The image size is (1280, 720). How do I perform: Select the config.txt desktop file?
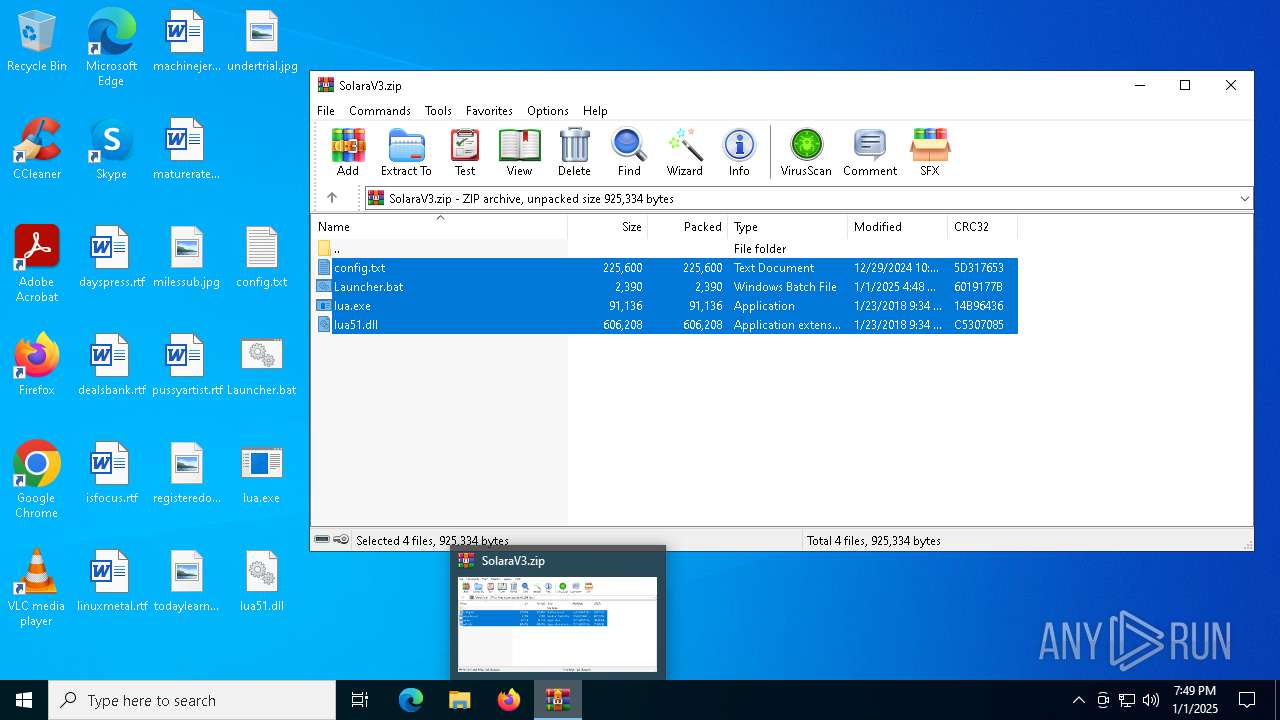(x=262, y=257)
